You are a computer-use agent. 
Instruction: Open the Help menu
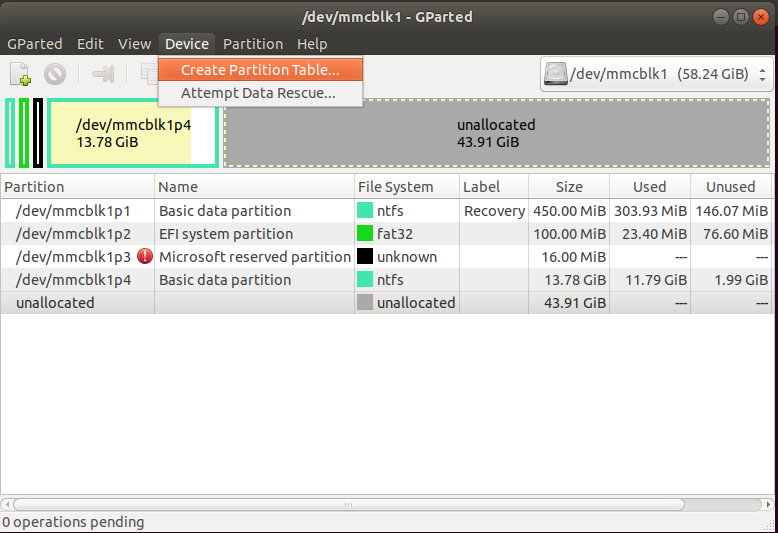click(312, 44)
